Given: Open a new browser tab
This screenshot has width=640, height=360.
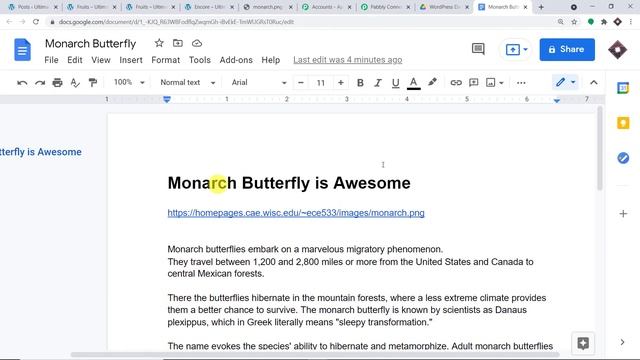Looking at the screenshot, I should pos(541,7).
